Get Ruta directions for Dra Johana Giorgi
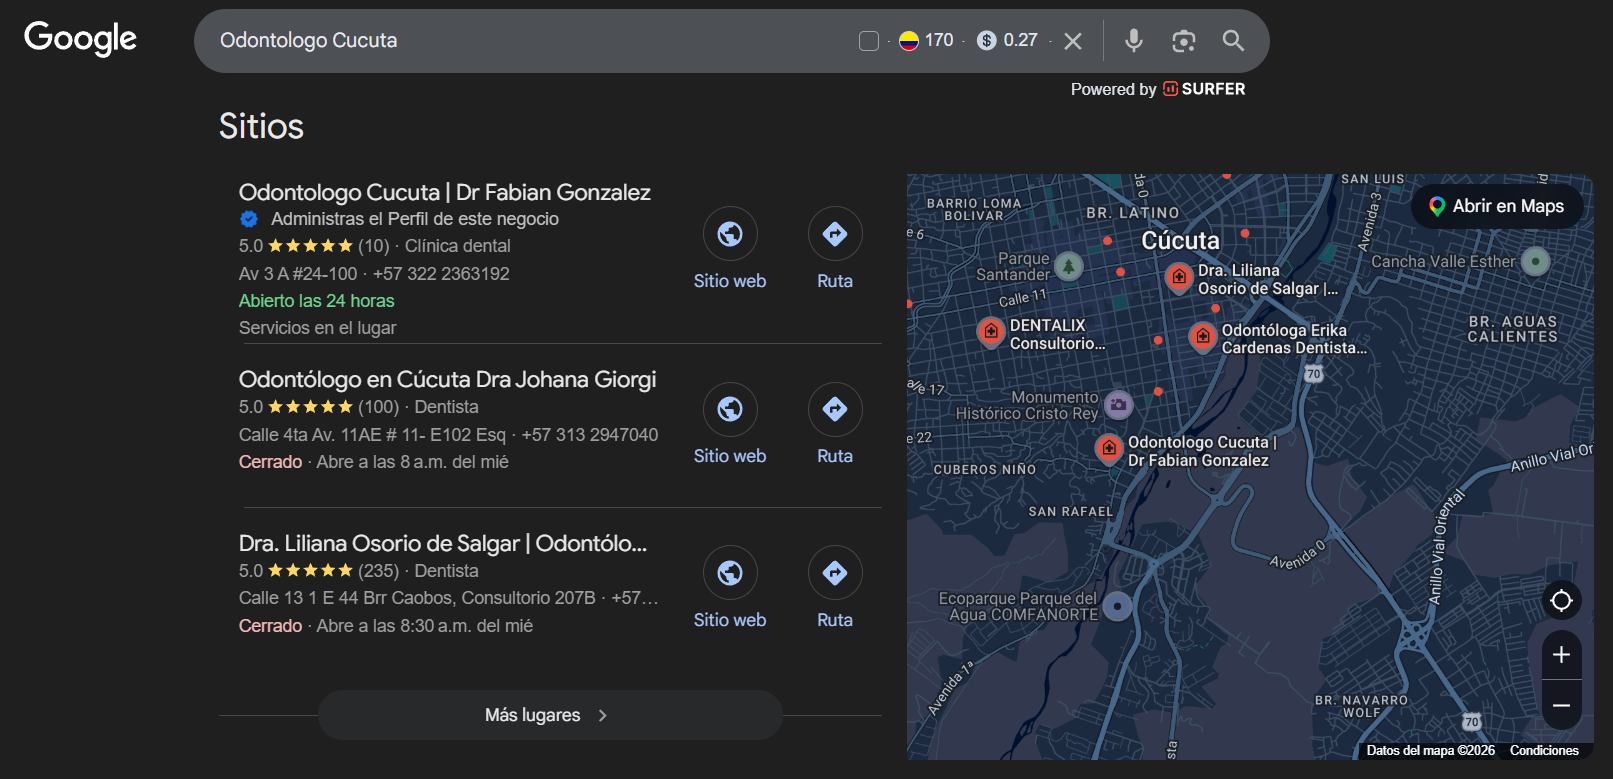The width and height of the screenshot is (1613, 779). (x=835, y=409)
